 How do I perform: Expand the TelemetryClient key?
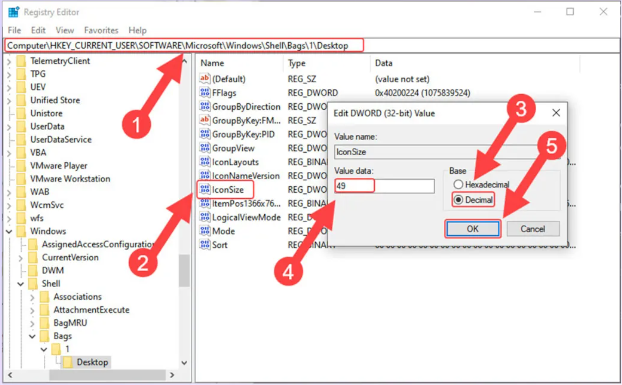pyautogui.click(x=9, y=61)
